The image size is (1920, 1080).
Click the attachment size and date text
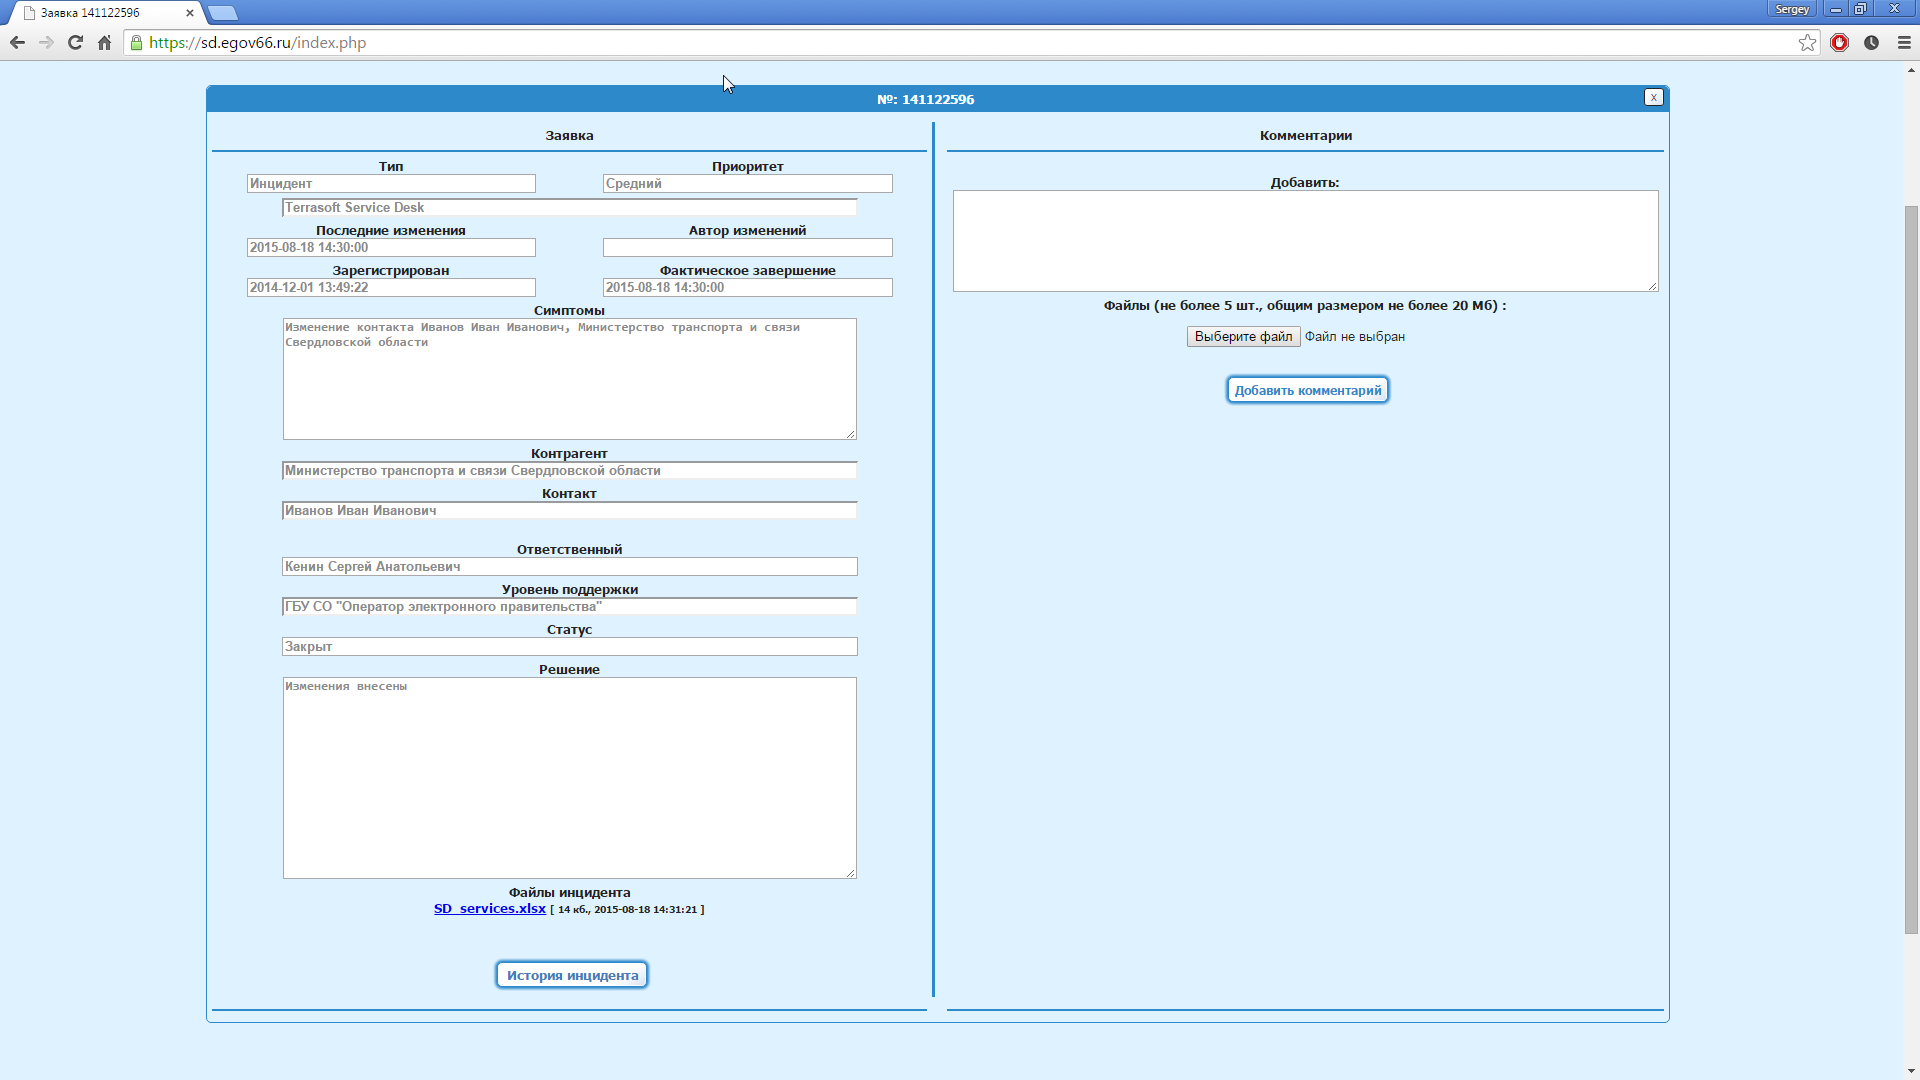(x=627, y=910)
